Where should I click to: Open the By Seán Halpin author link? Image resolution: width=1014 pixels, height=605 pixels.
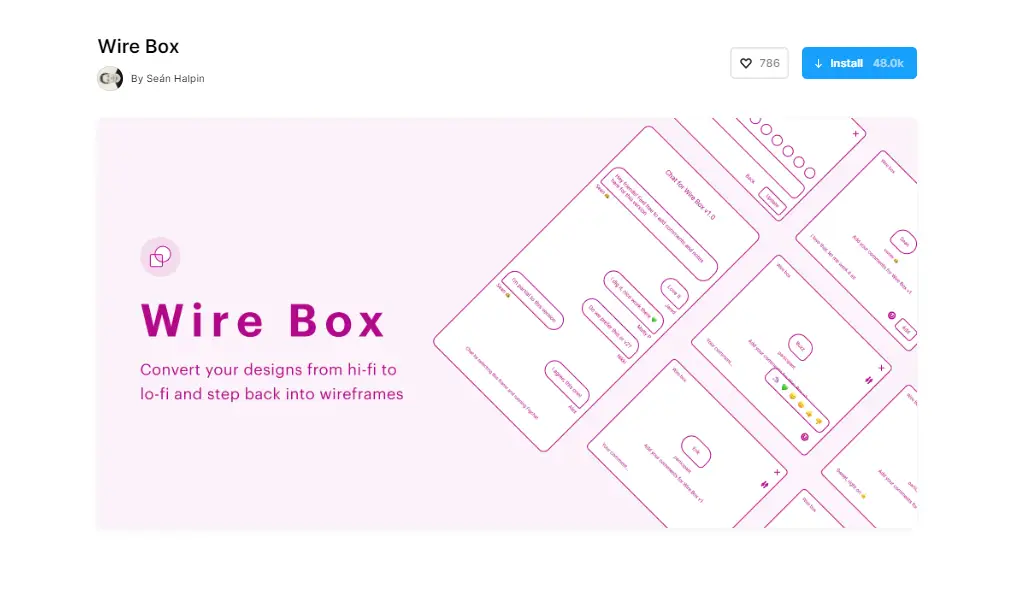167,79
